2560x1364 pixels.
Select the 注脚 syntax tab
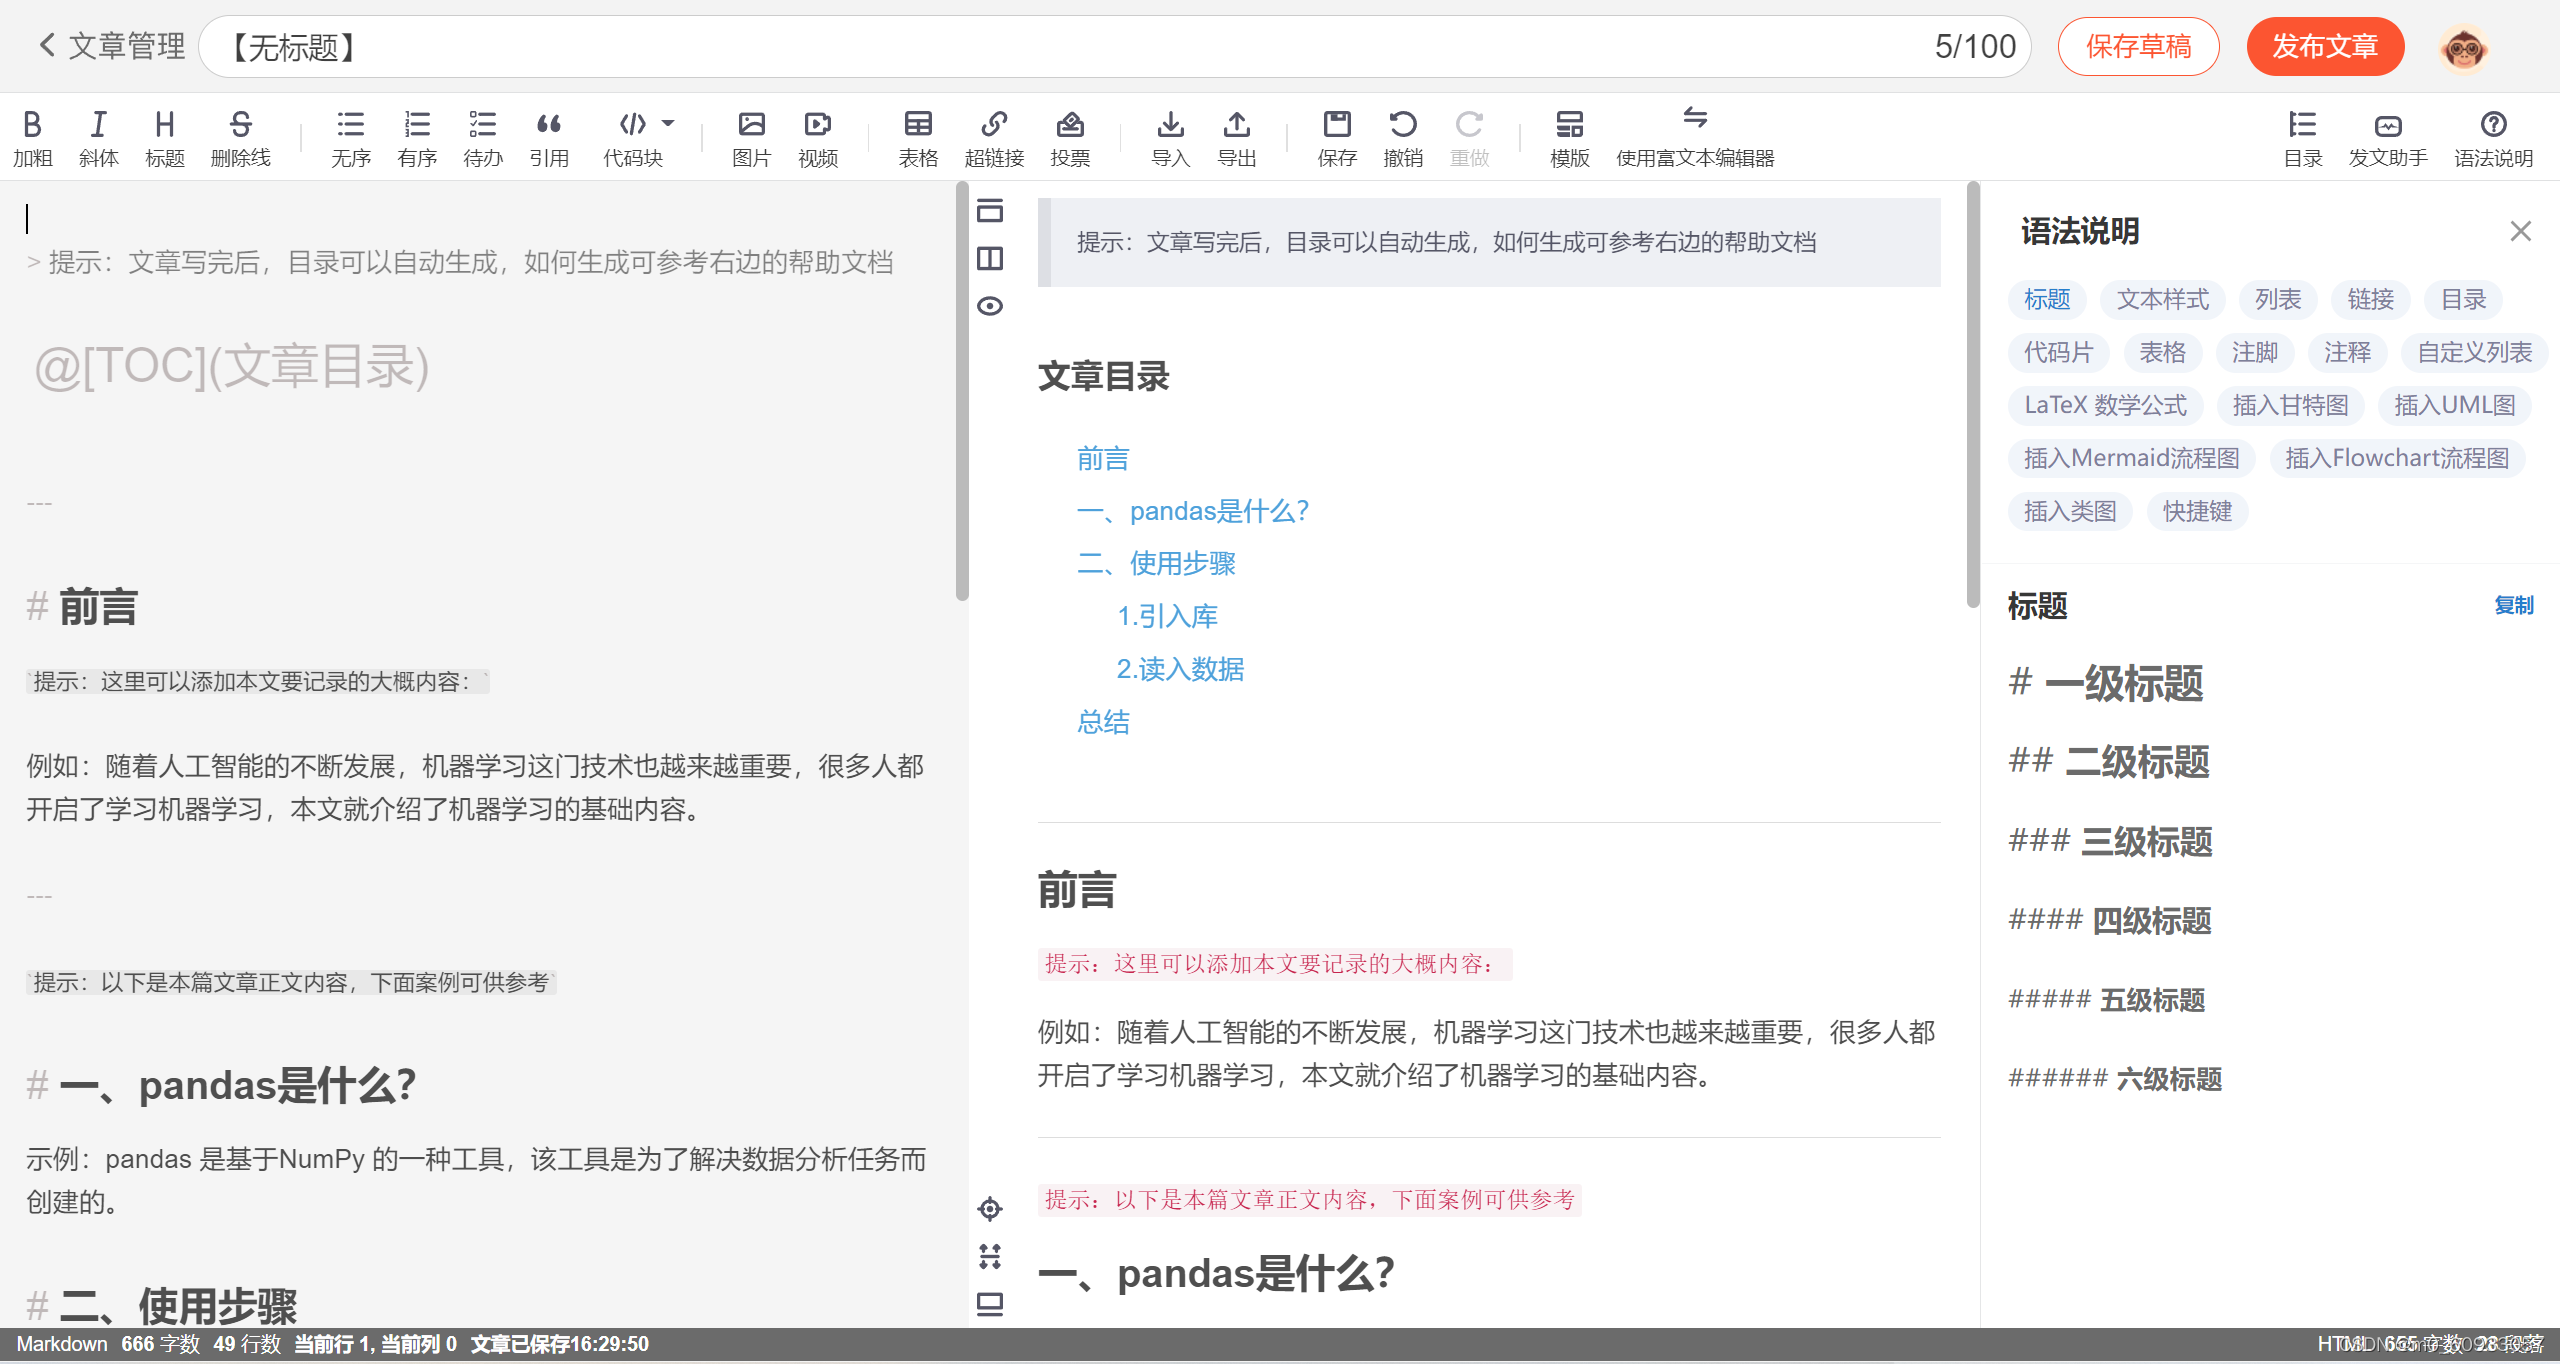point(2255,352)
